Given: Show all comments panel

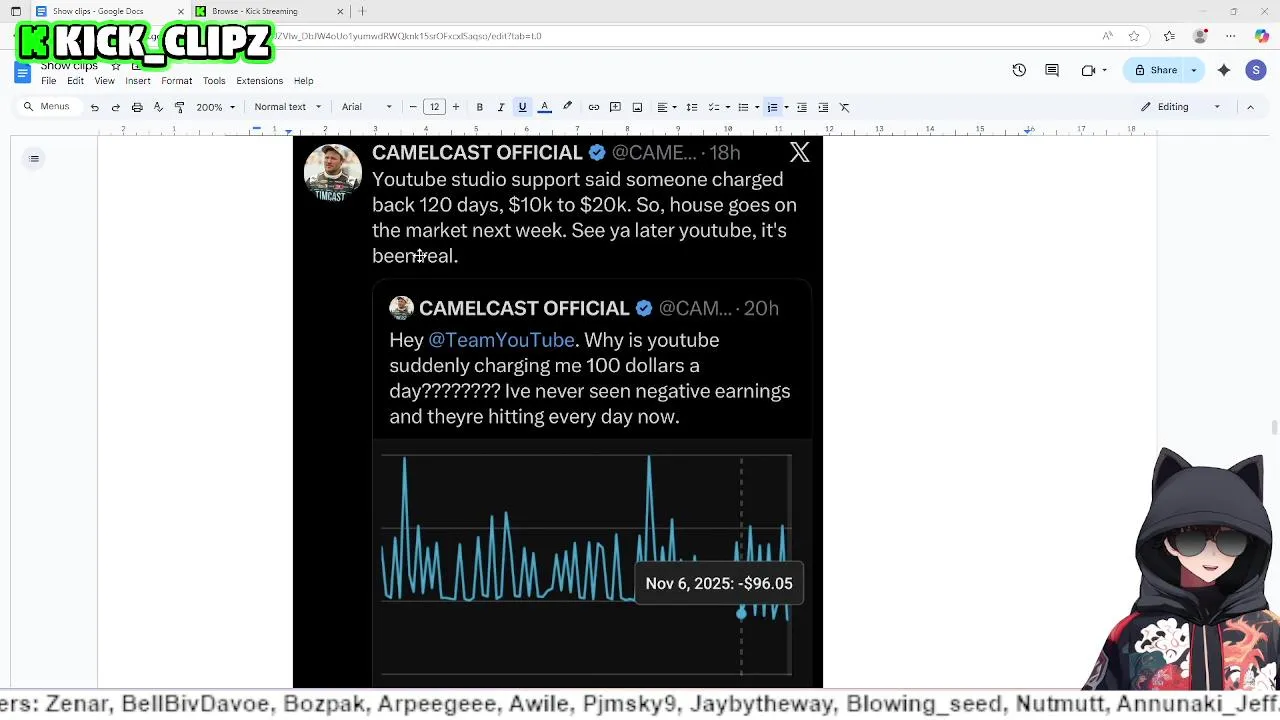Looking at the screenshot, I should click(1052, 70).
